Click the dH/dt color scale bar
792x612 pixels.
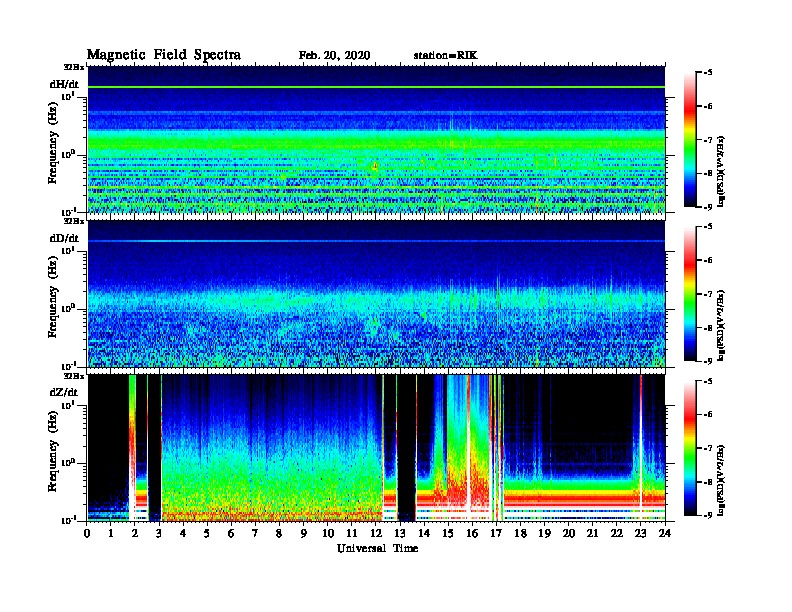coord(689,140)
